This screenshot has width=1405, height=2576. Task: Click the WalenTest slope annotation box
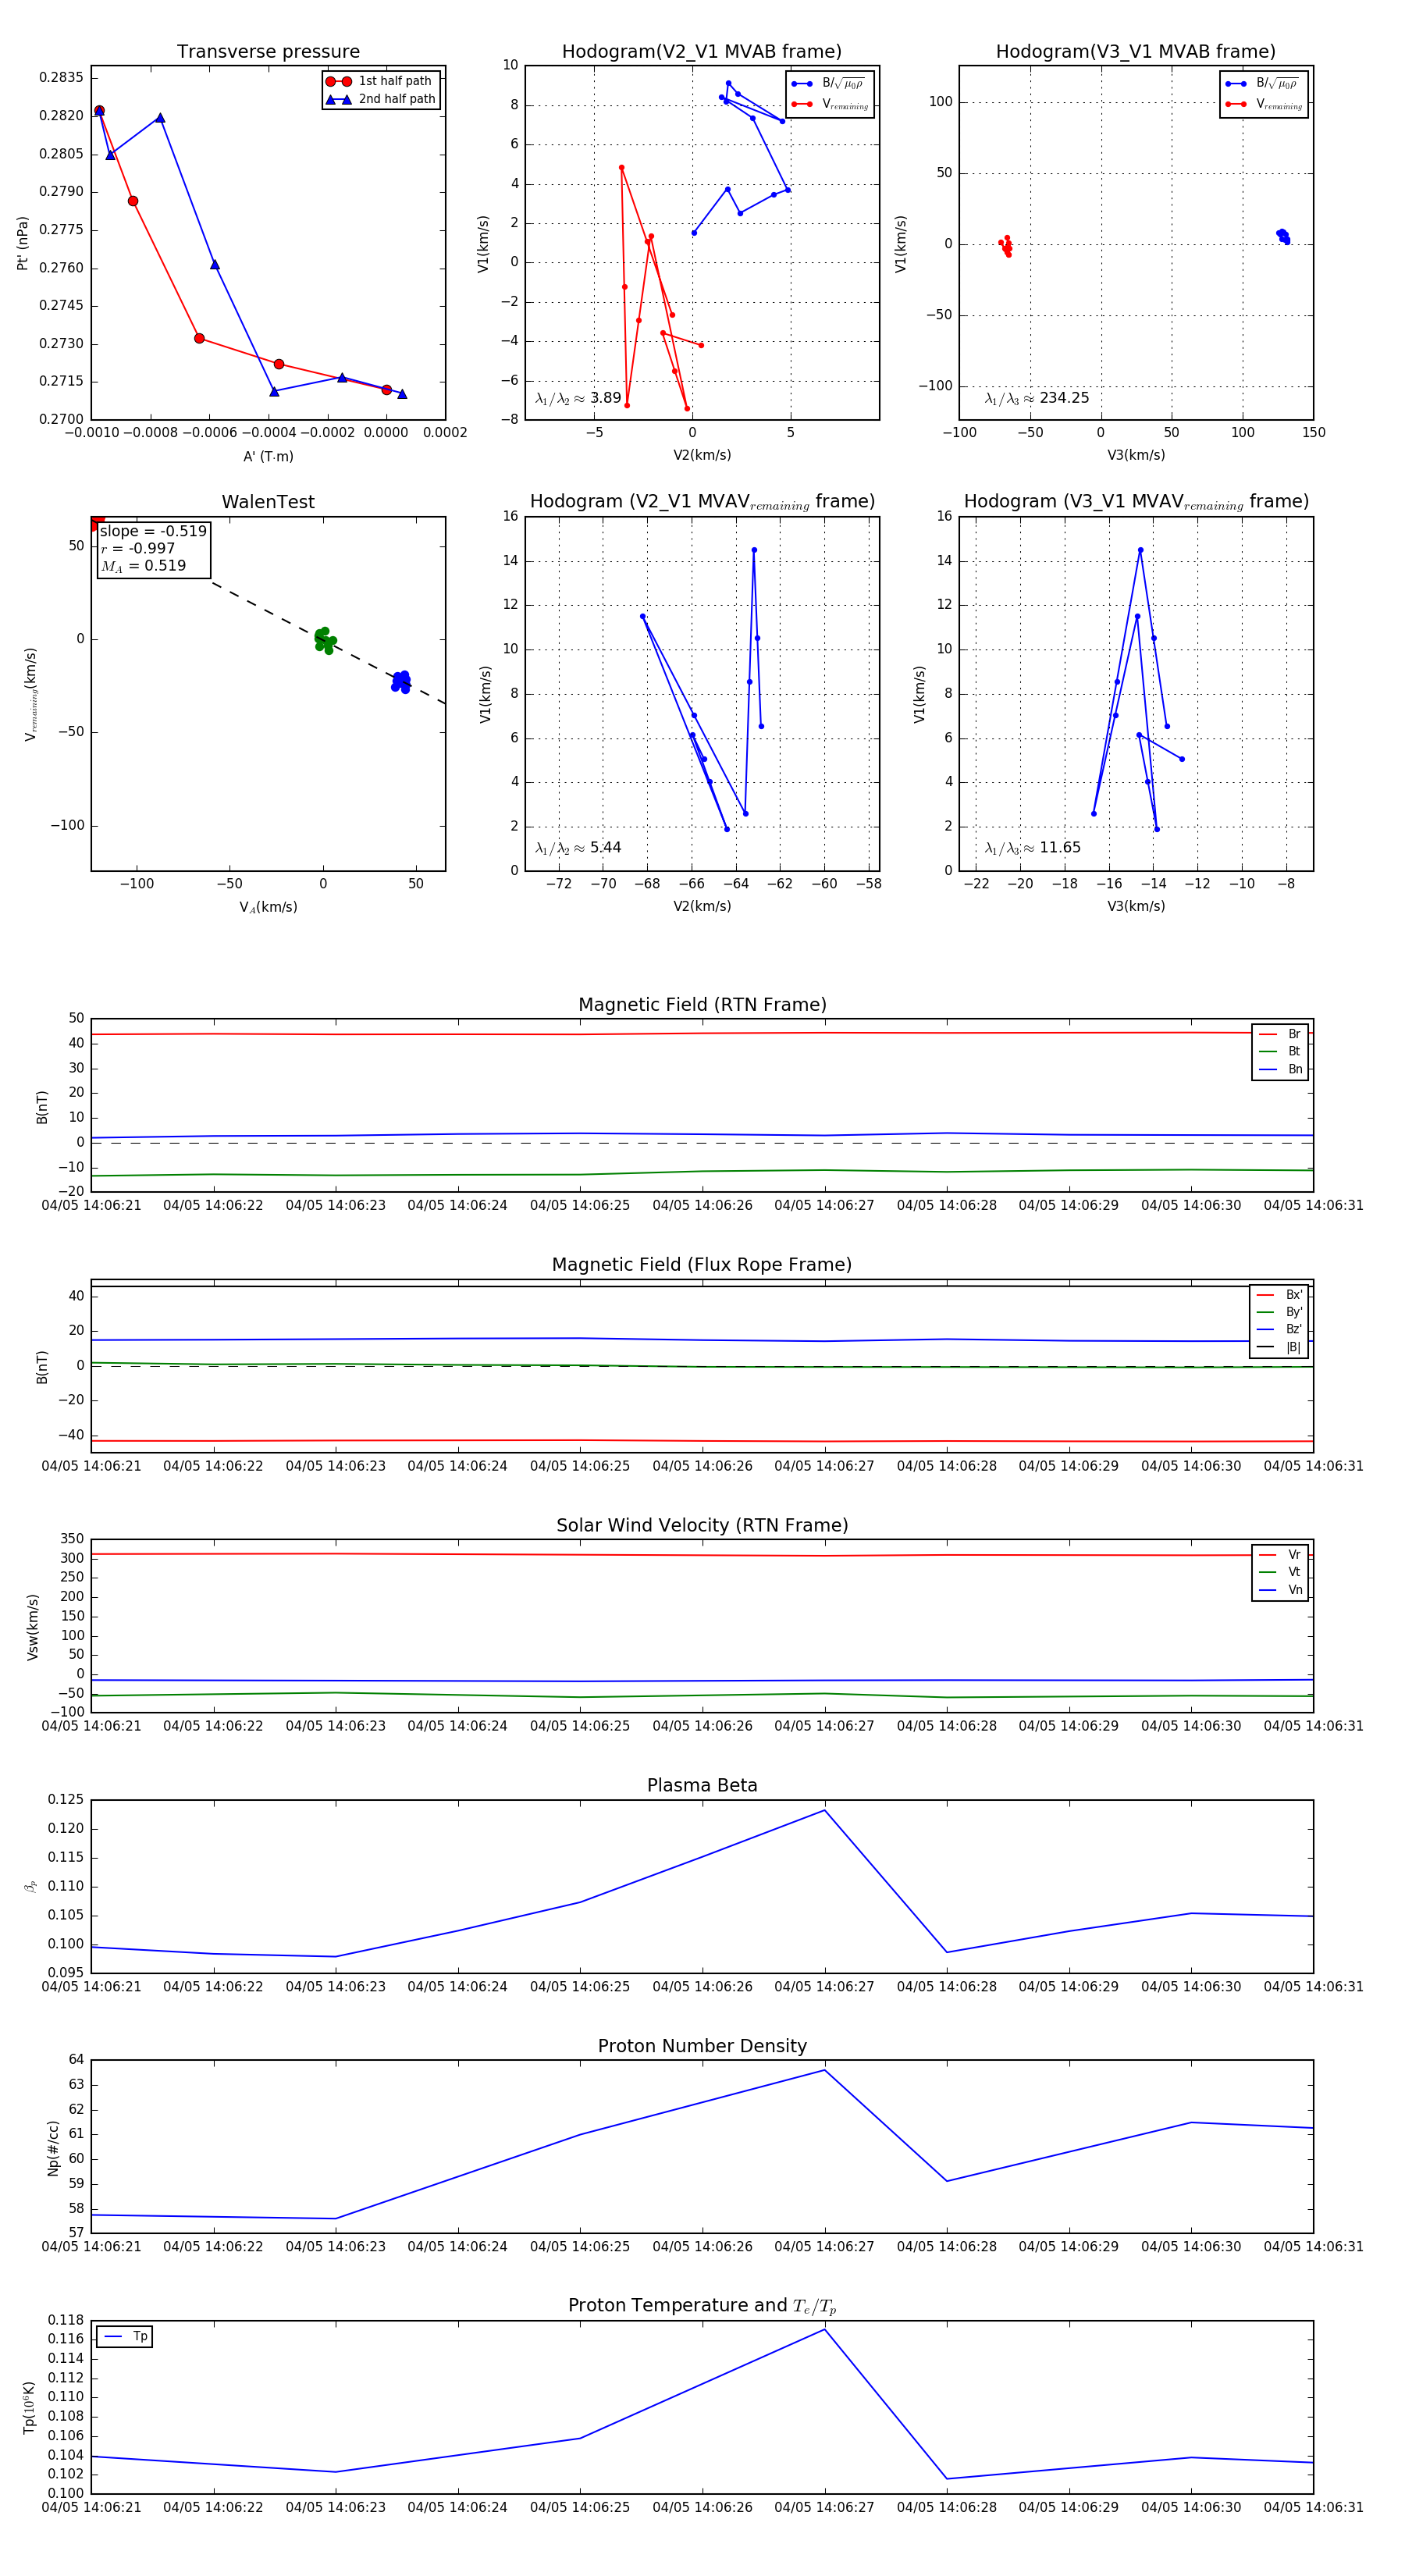click(153, 548)
